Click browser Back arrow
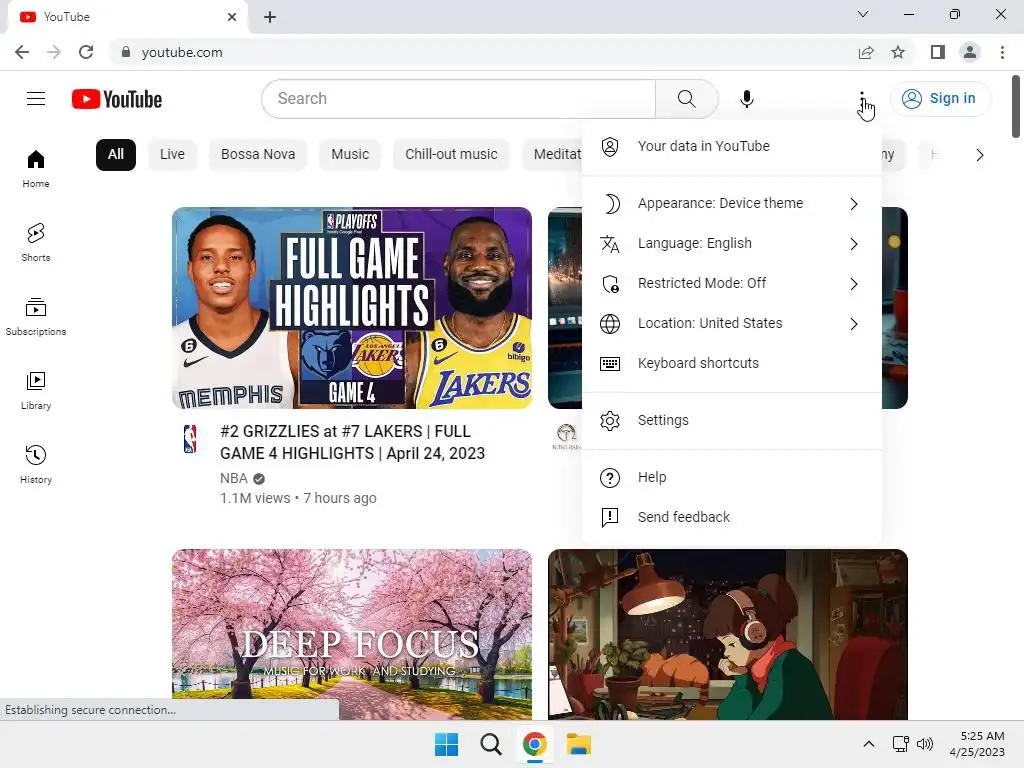Image resolution: width=1024 pixels, height=768 pixels. point(22,52)
